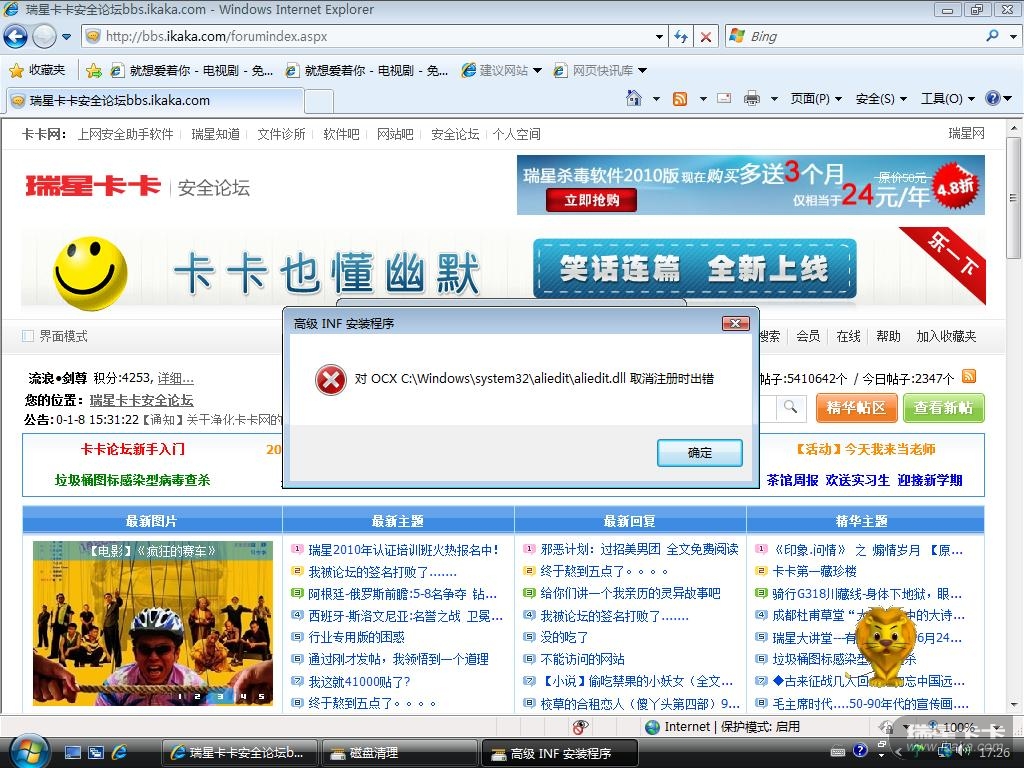
Task: Click the IE Forward navigation button
Action: click(44, 37)
